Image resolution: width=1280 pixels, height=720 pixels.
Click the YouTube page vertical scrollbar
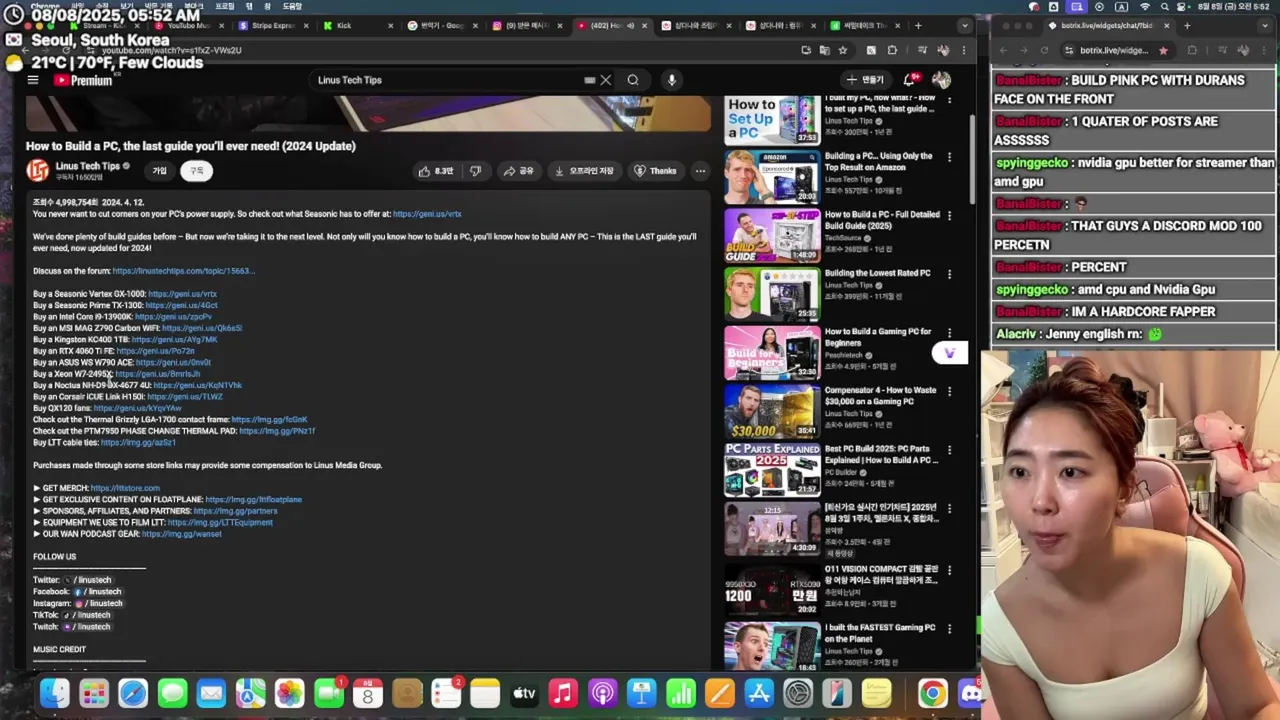tap(972, 160)
